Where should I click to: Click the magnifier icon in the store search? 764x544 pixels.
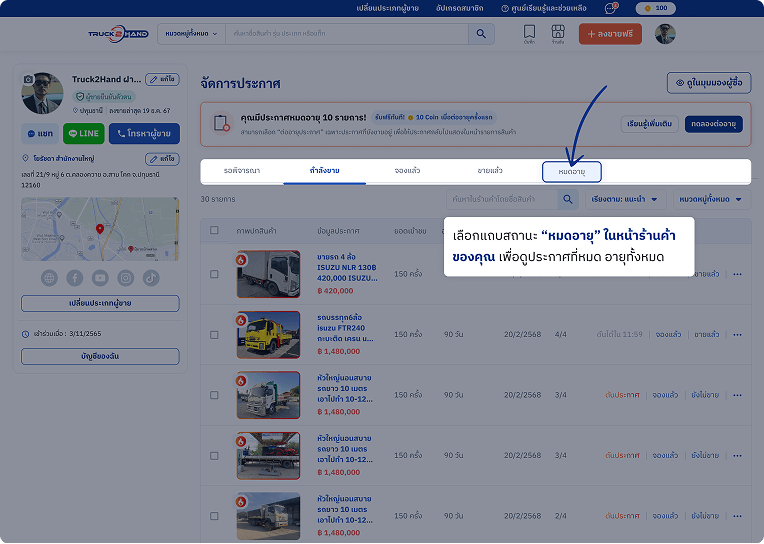tap(567, 199)
